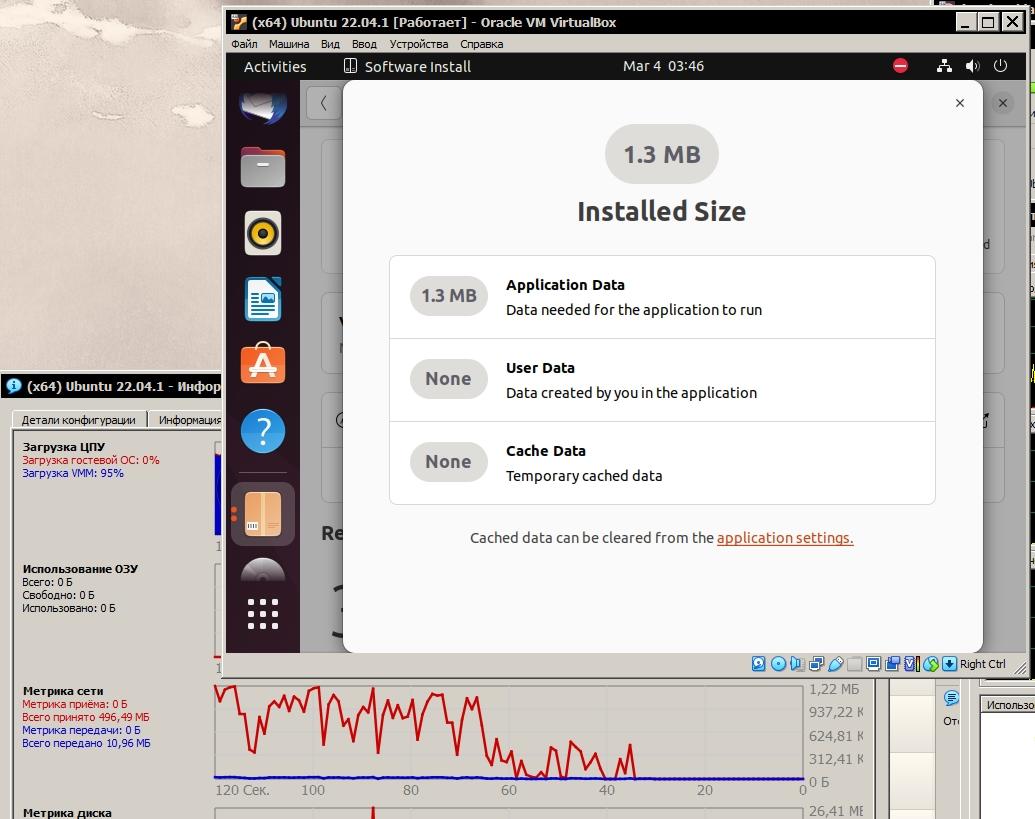
Task: Click Всего передано 10,96 МБ text
Action: (x=86, y=743)
